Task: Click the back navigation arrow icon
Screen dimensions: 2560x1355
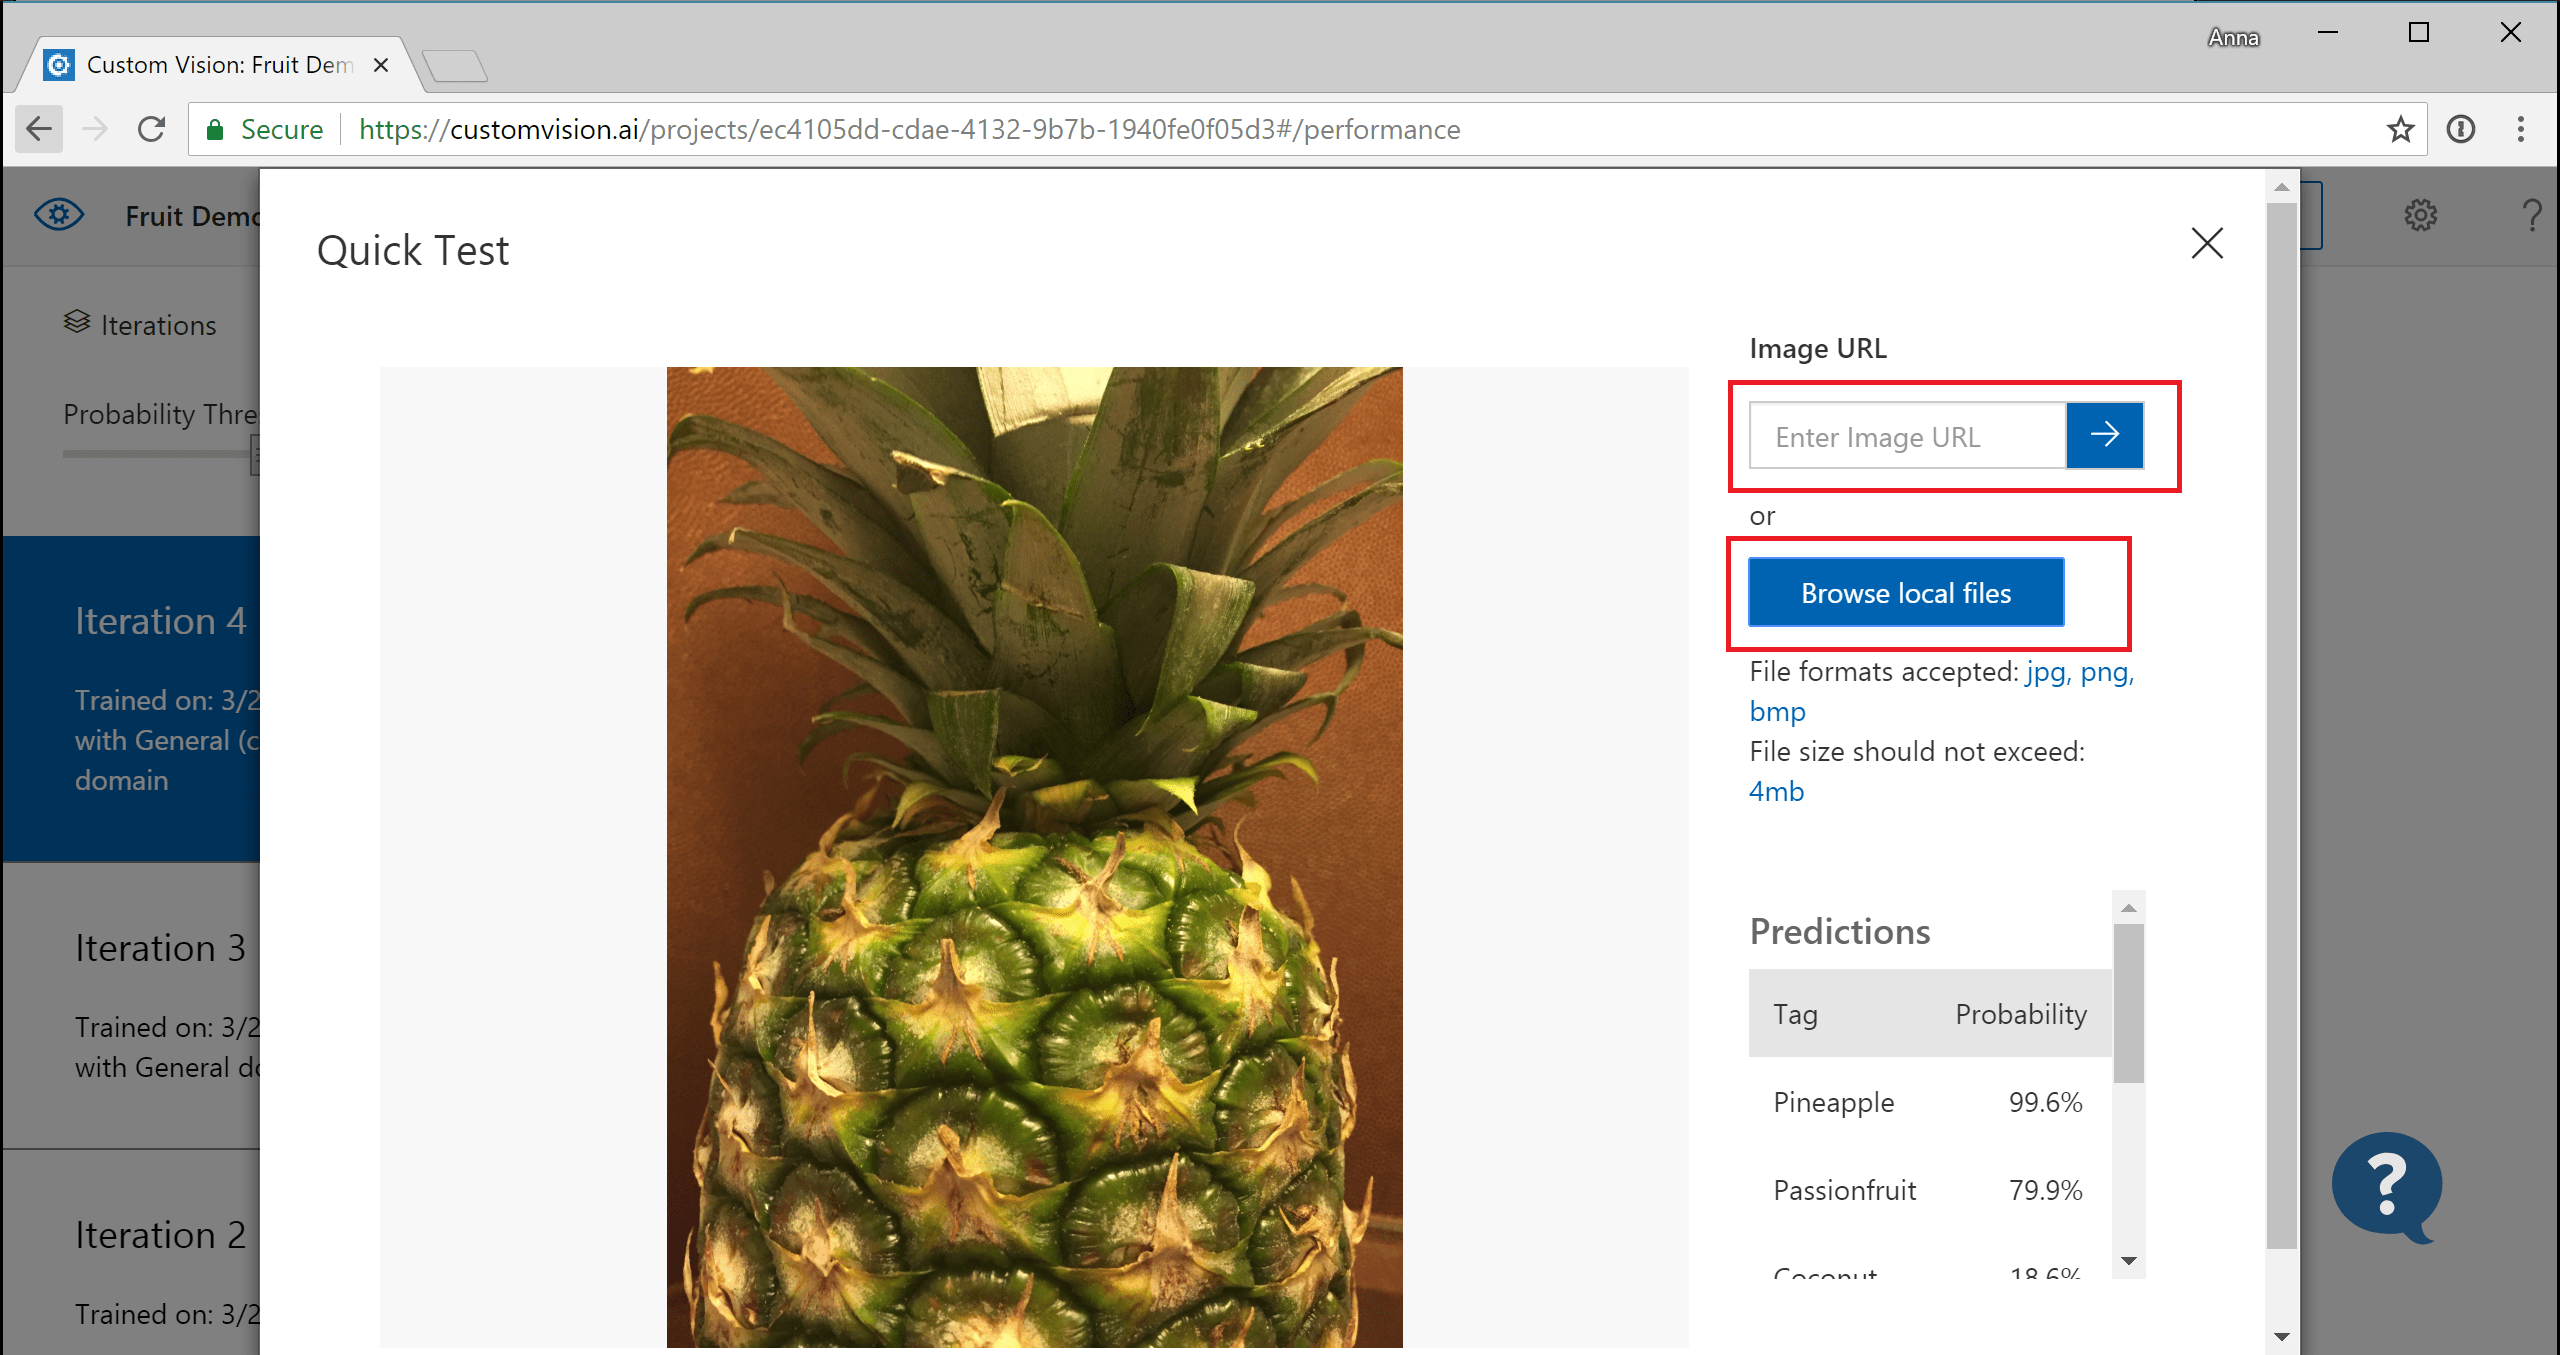Action: tap(39, 130)
